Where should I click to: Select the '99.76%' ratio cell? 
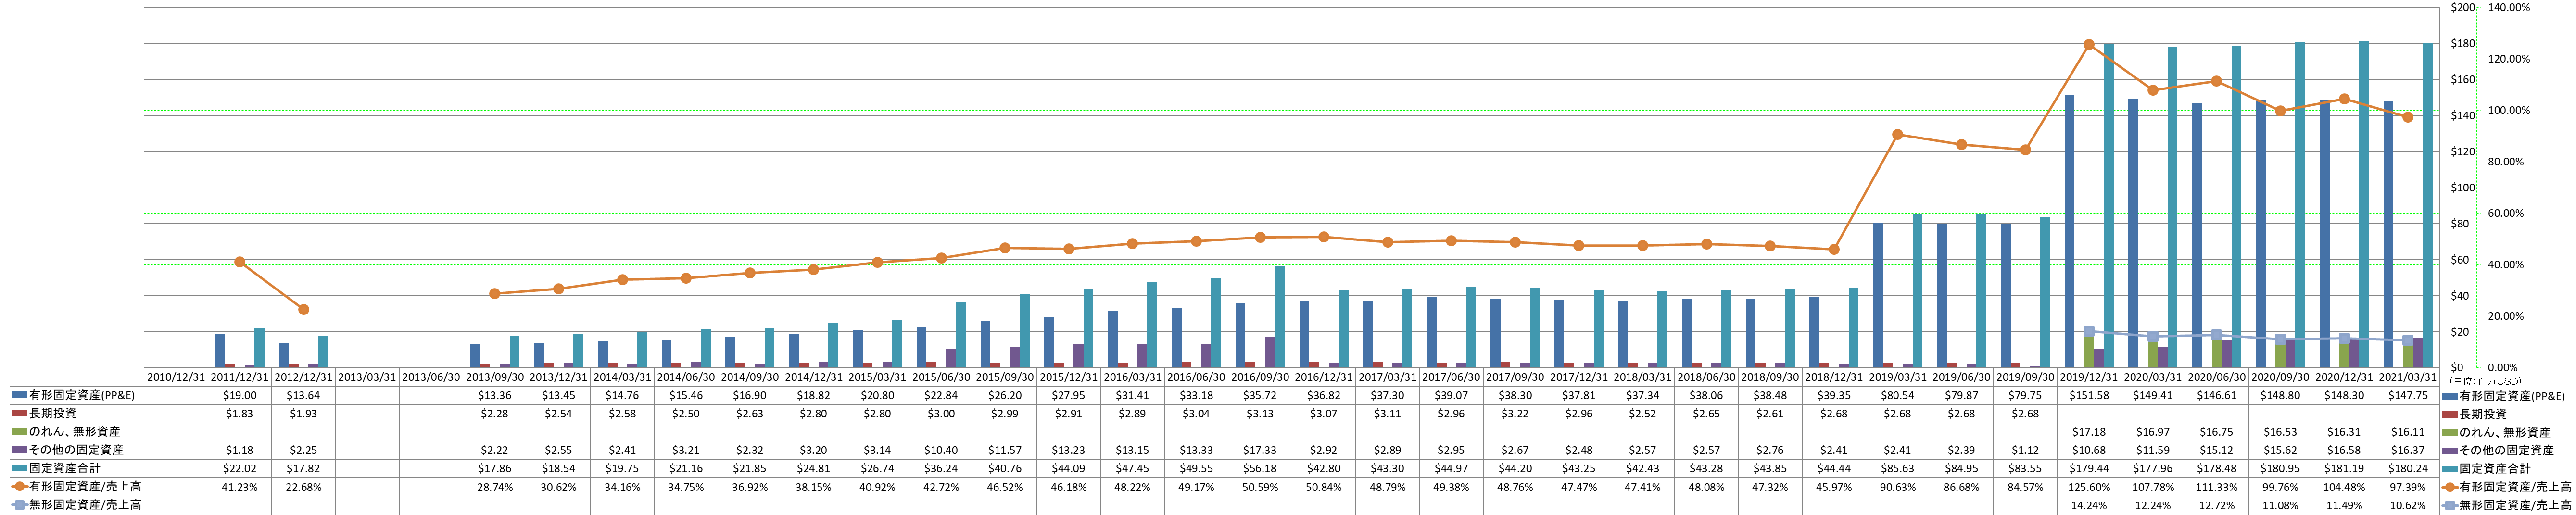[2281, 487]
